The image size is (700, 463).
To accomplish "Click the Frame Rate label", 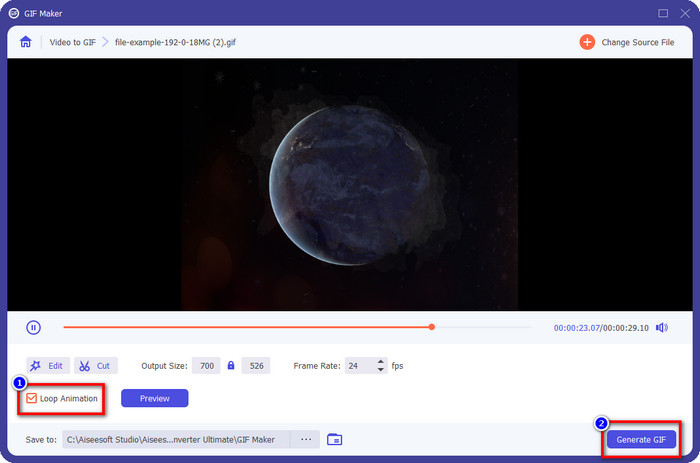I will (317, 366).
